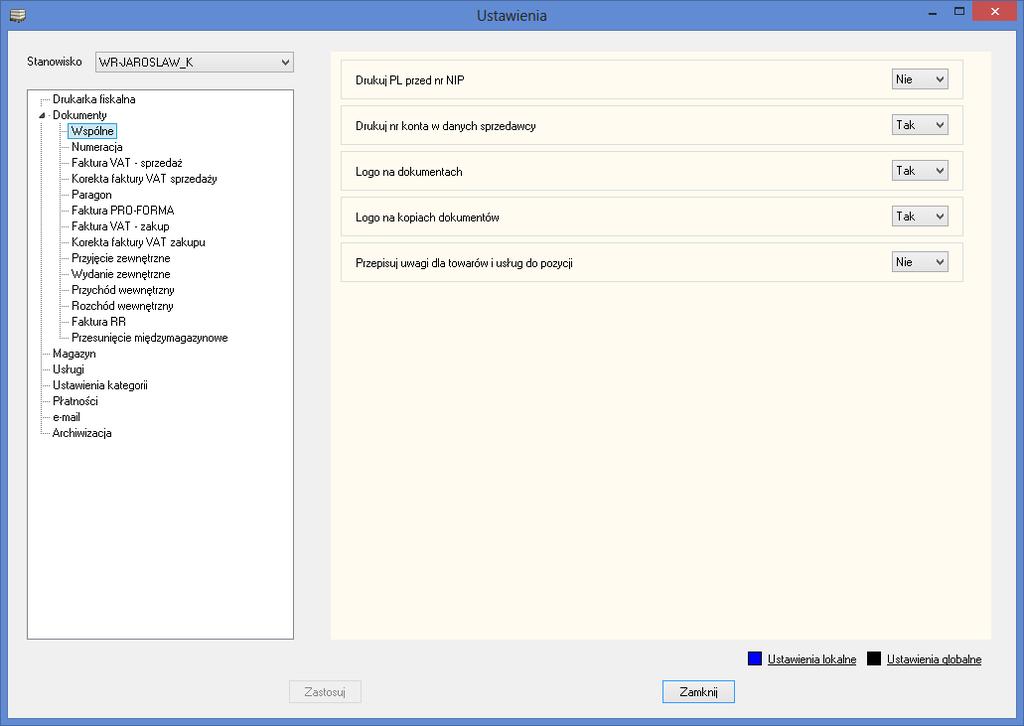Click the blue local settings swatch
Image resolution: width=1024 pixels, height=726 pixels.
[755, 658]
